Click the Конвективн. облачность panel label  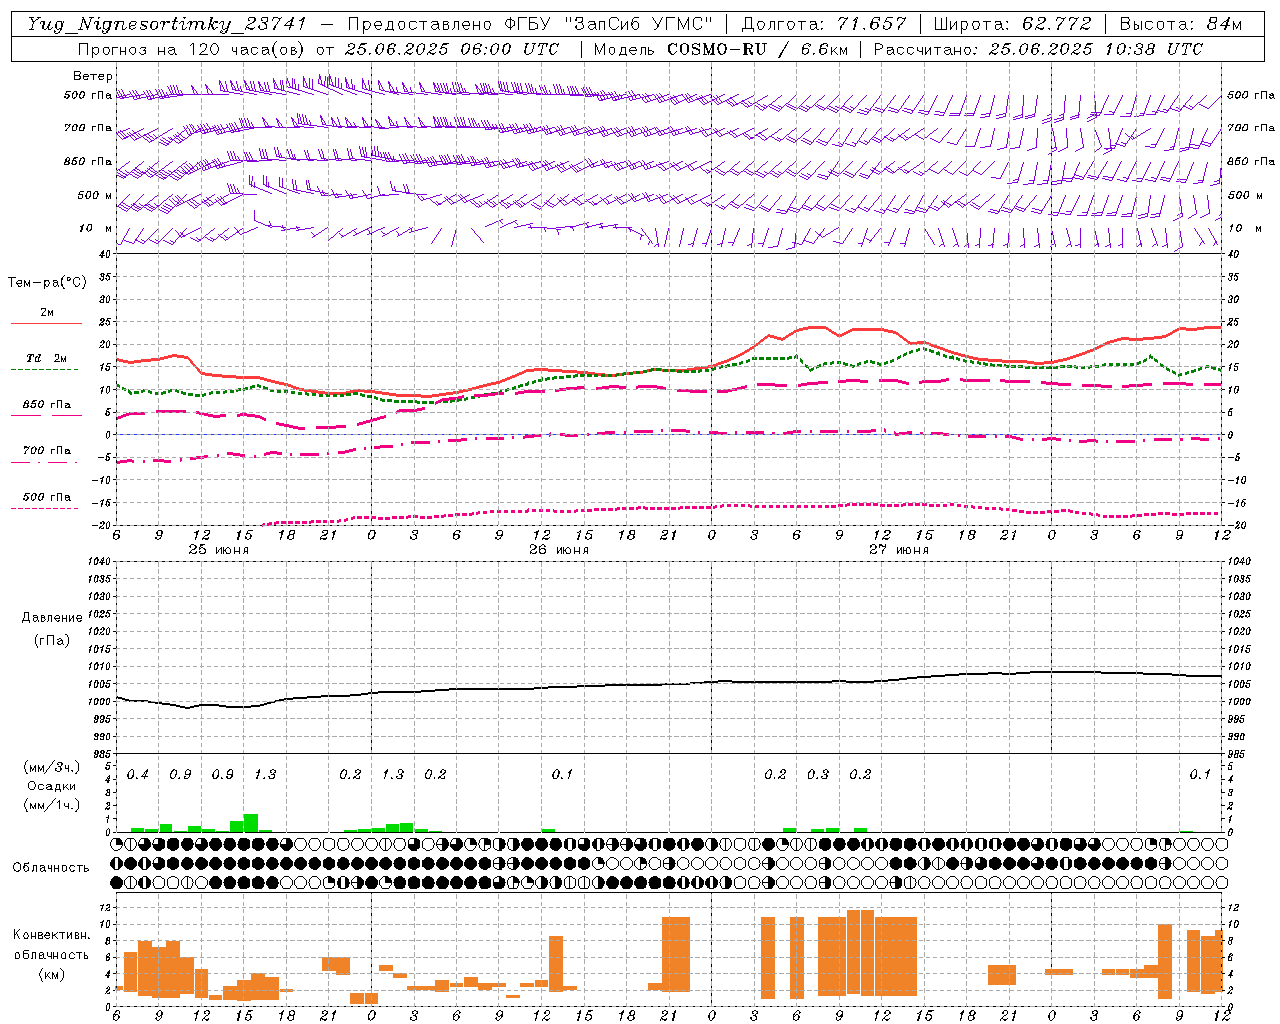(x=51, y=944)
